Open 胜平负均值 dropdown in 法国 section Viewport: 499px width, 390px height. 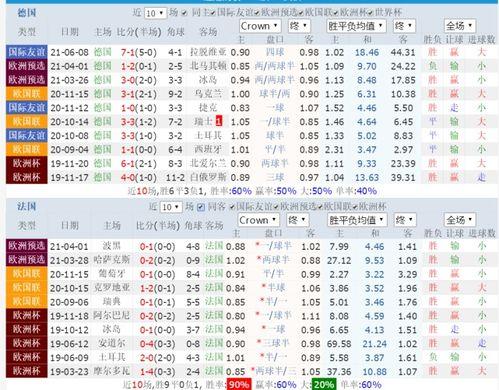click(357, 220)
